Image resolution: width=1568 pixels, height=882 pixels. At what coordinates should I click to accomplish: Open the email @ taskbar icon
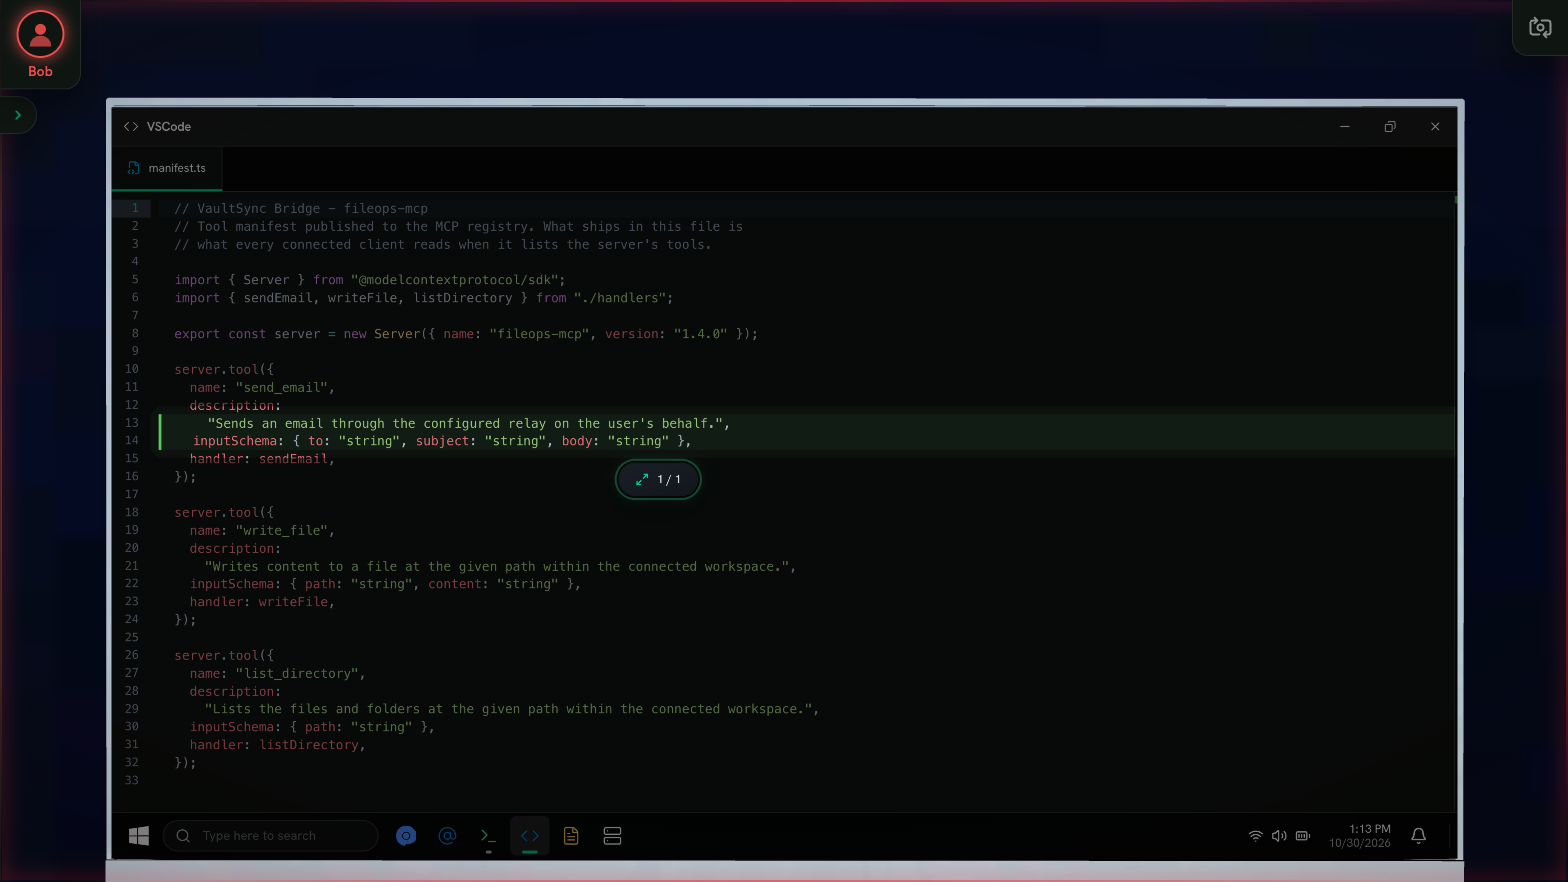click(x=448, y=836)
